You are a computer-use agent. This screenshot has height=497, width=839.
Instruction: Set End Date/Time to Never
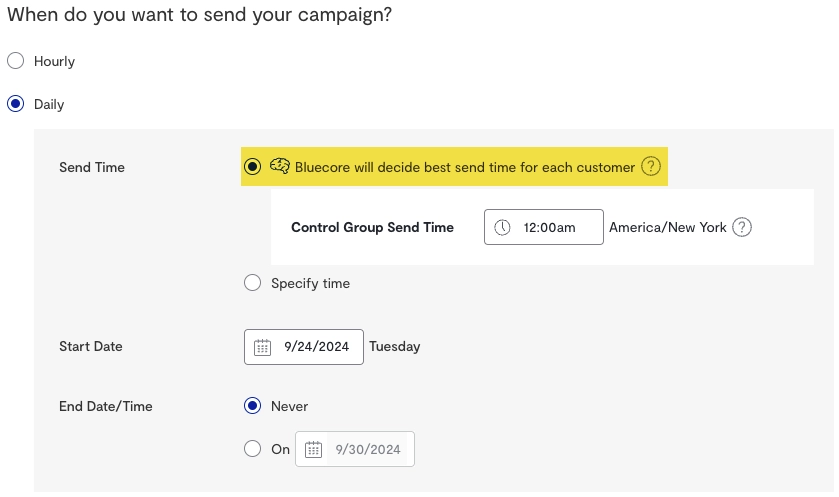point(253,406)
